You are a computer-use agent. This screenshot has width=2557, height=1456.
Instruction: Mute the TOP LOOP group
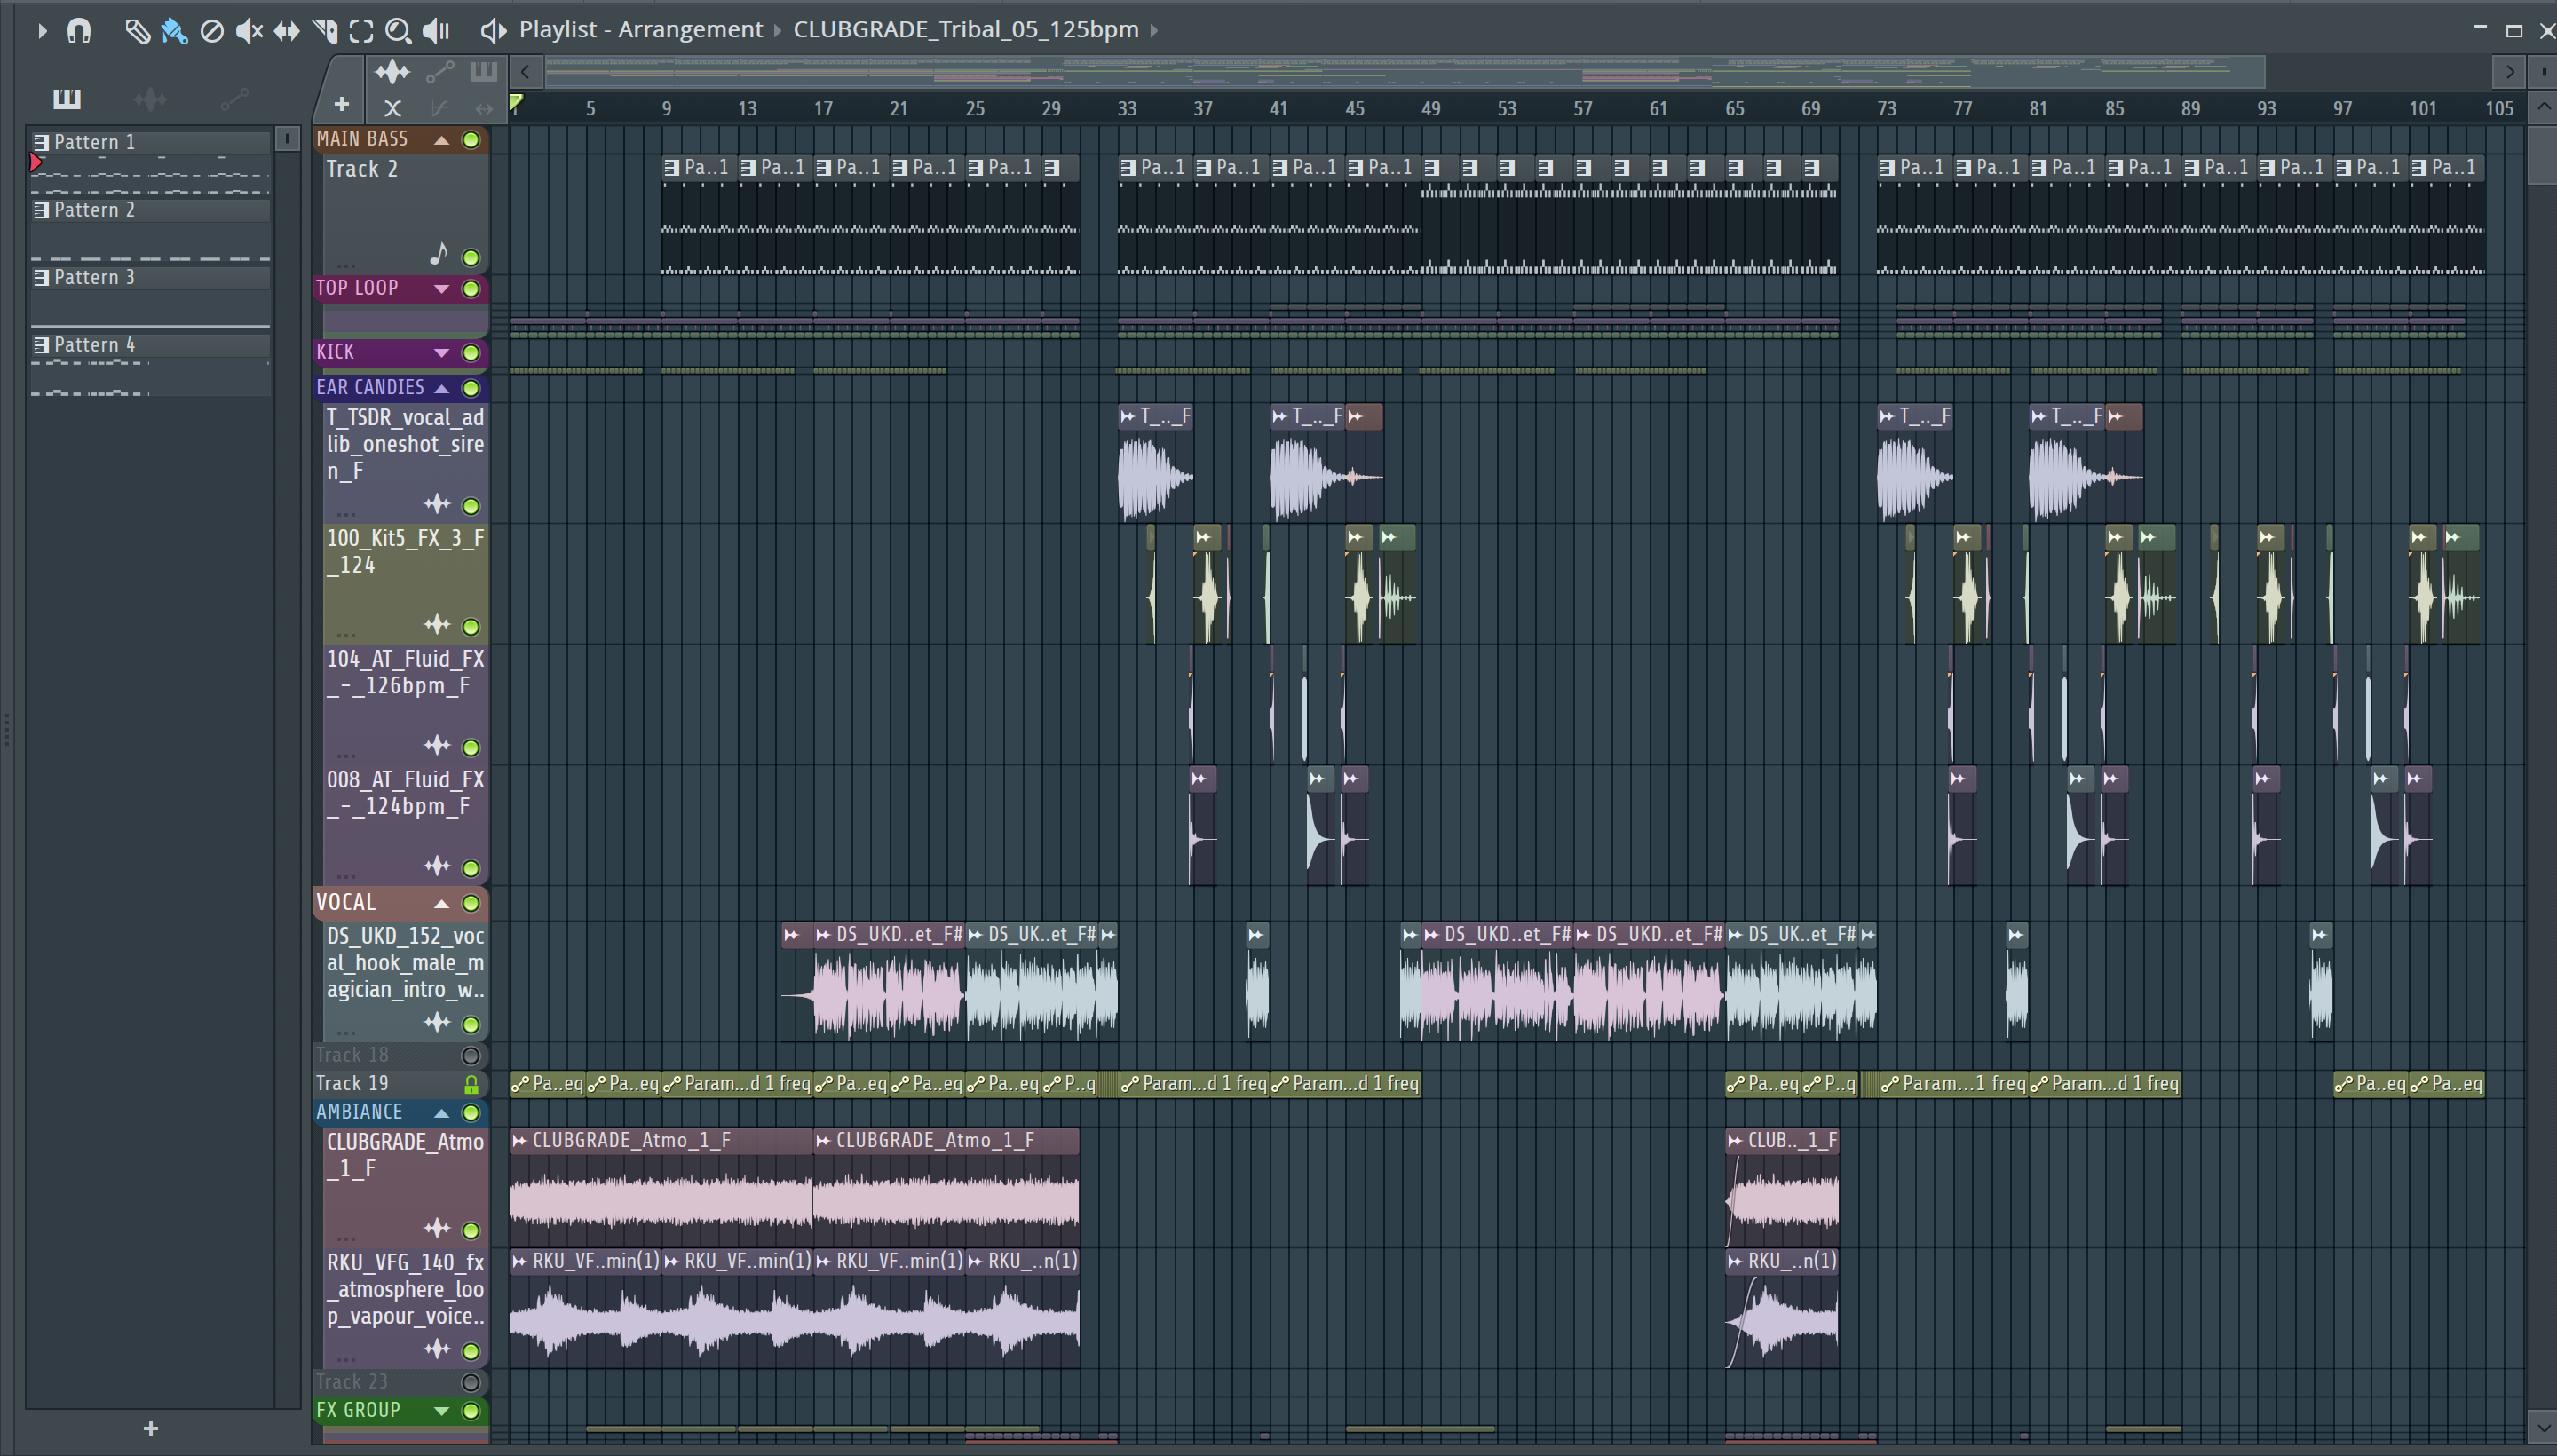[470, 289]
